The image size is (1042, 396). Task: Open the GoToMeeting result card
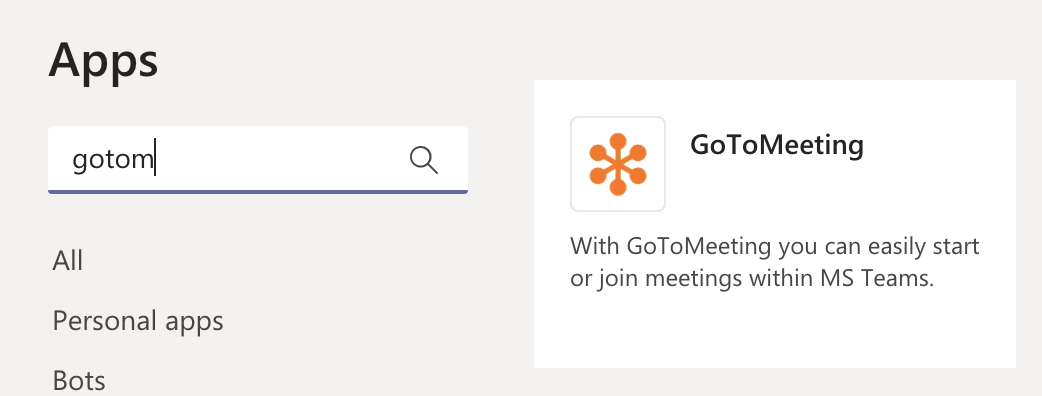tap(775, 224)
